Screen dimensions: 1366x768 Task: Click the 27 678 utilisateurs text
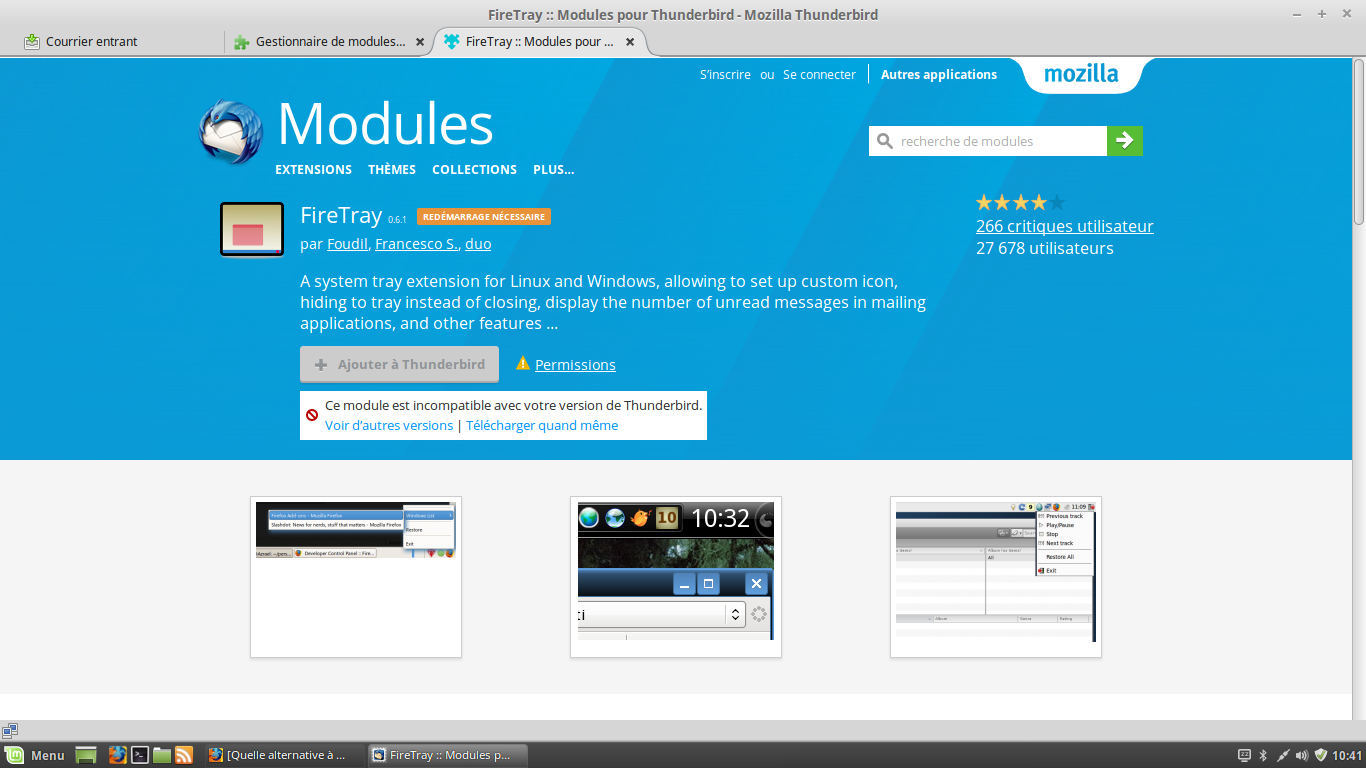point(1045,248)
